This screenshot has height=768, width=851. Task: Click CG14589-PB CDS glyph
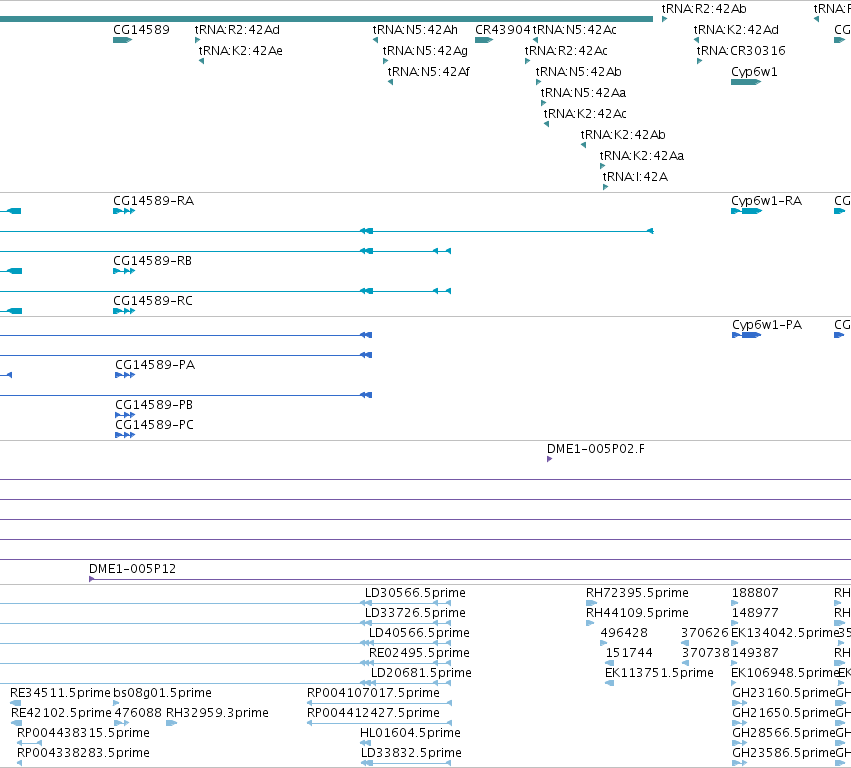point(125,416)
